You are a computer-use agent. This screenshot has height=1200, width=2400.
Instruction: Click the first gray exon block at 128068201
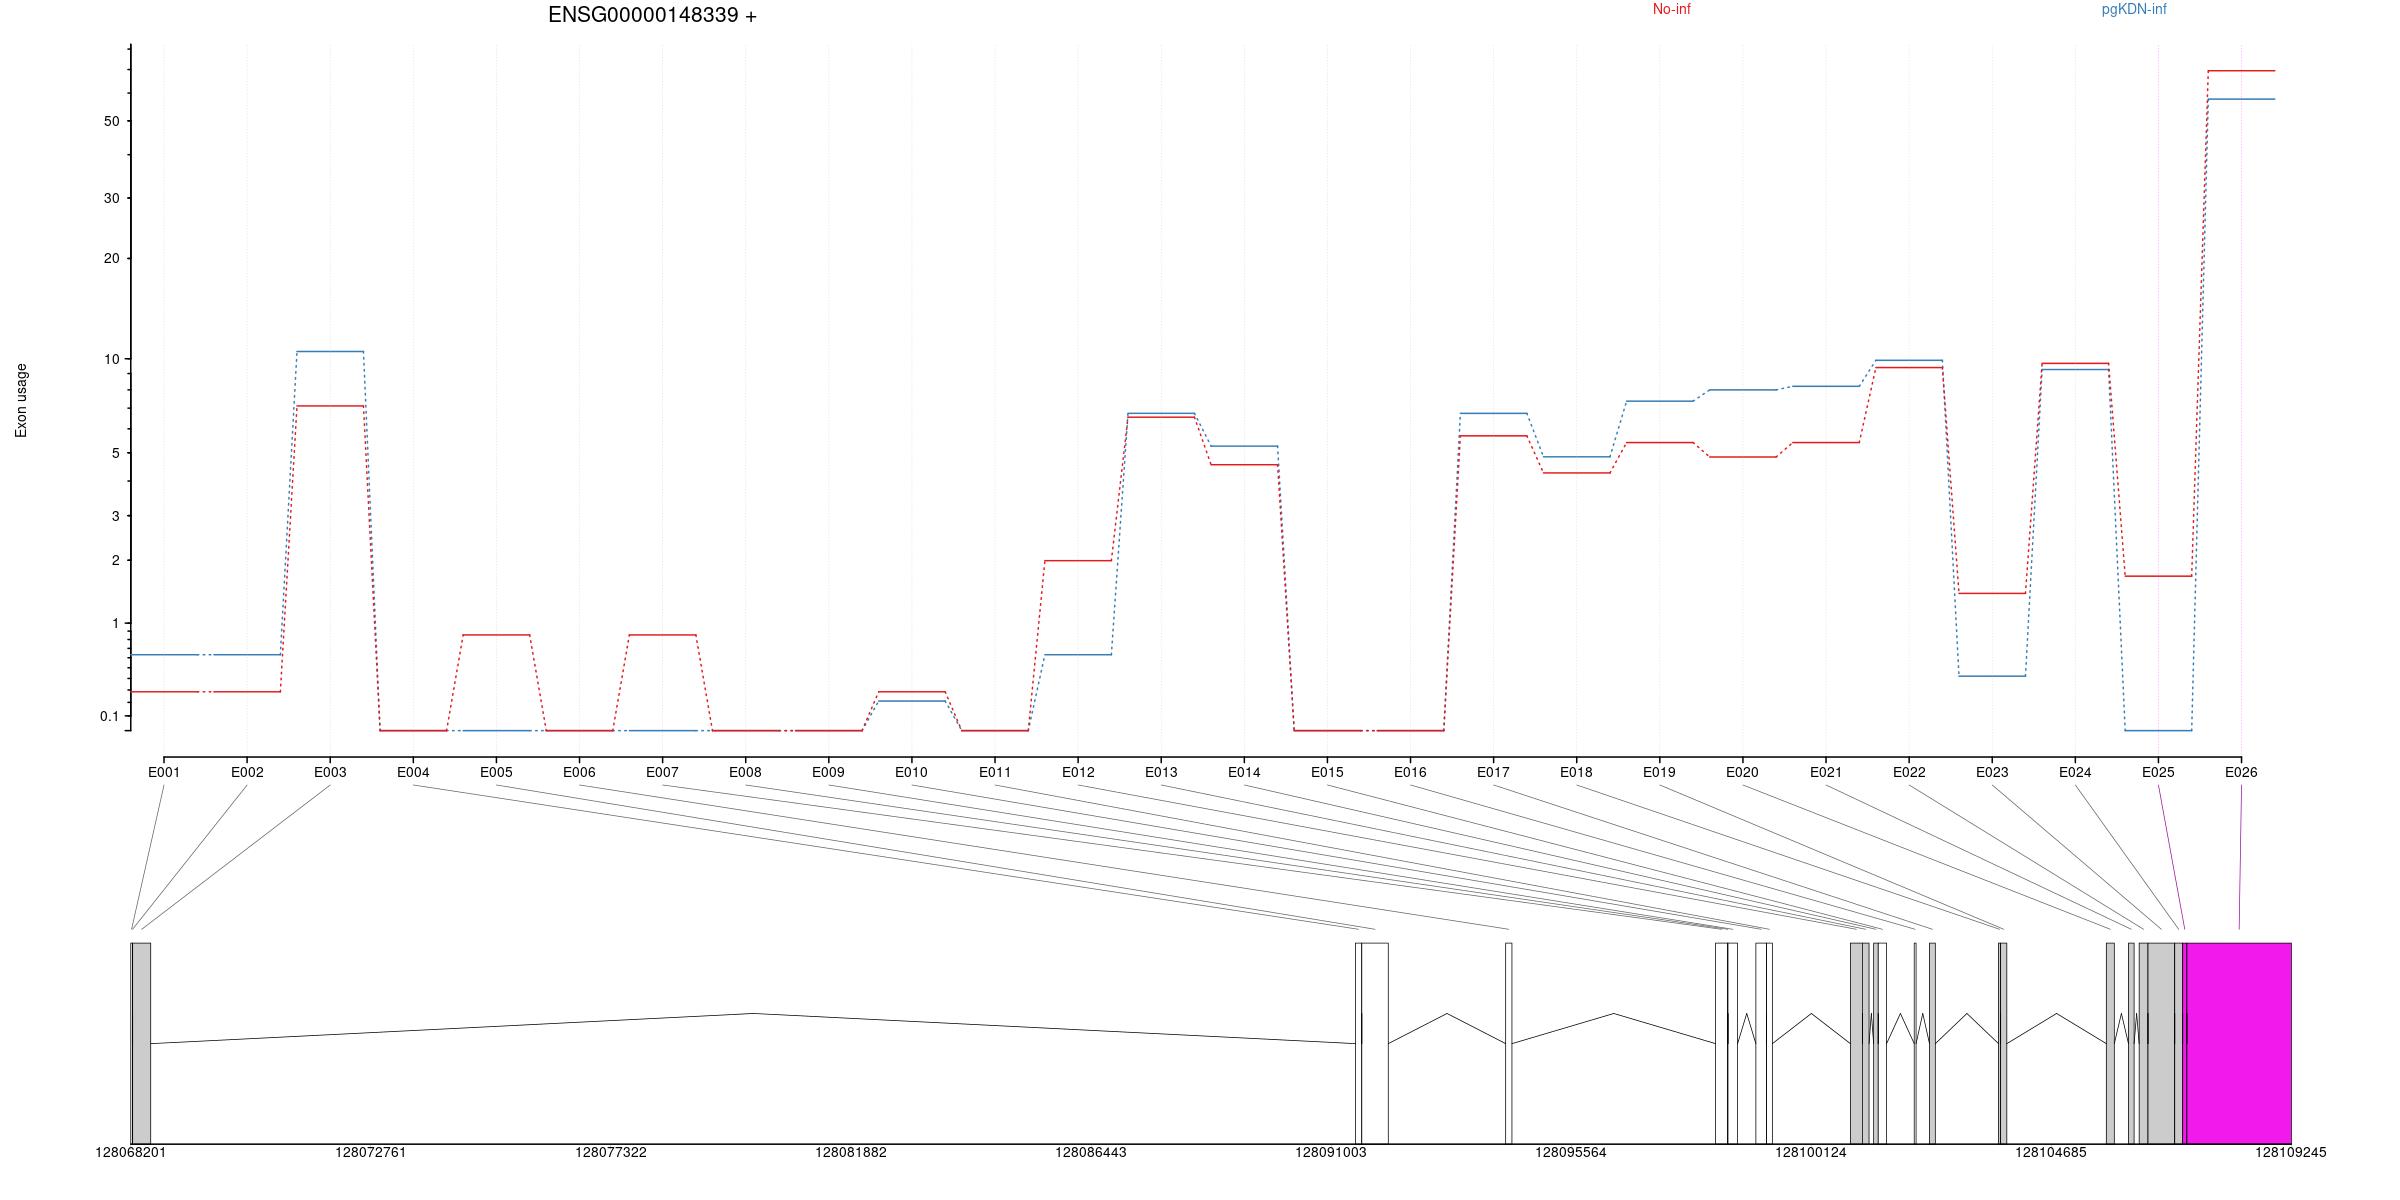tap(141, 1043)
